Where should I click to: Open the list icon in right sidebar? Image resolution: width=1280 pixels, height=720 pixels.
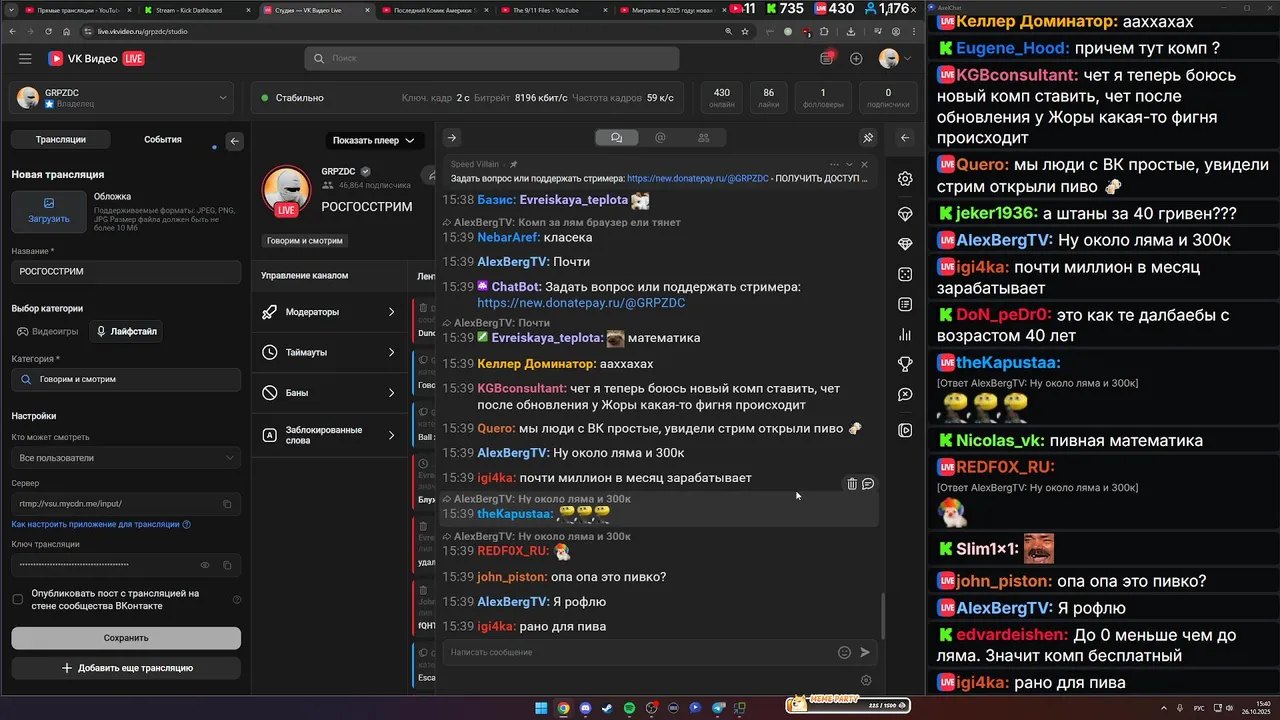(905, 304)
